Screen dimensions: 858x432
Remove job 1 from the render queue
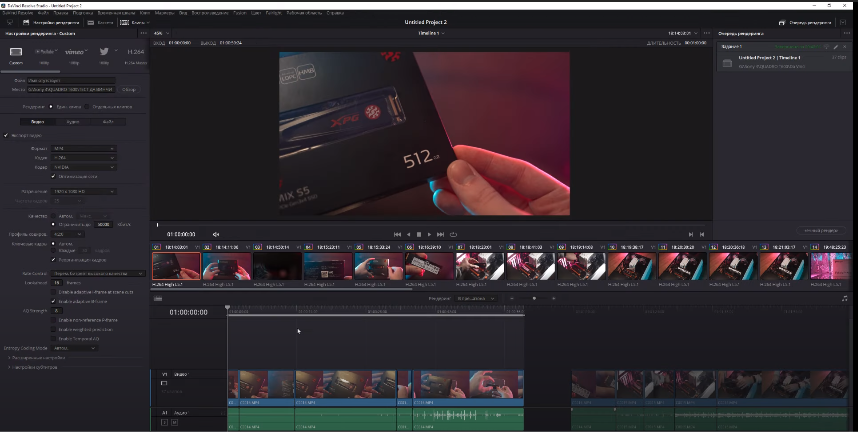click(844, 47)
